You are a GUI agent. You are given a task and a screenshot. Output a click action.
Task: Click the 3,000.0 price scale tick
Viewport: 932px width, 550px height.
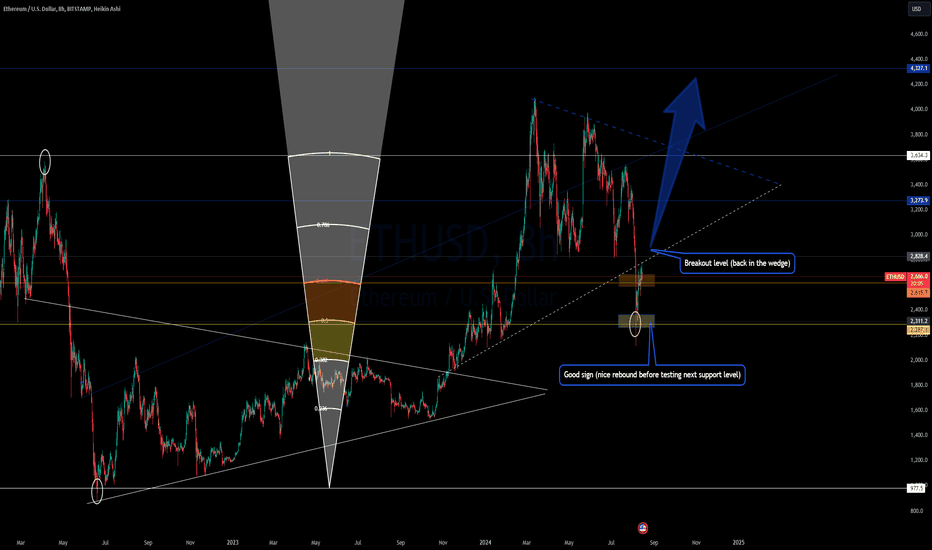pos(918,235)
